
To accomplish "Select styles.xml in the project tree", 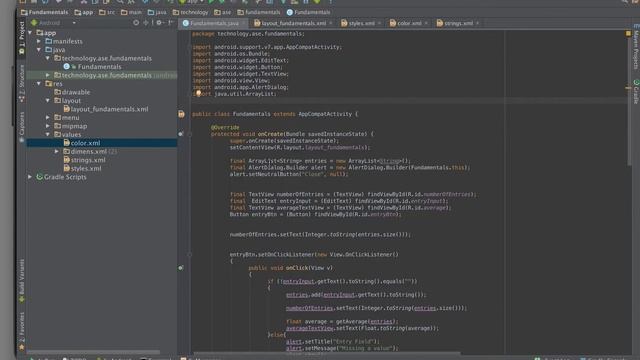I will pos(86,169).
